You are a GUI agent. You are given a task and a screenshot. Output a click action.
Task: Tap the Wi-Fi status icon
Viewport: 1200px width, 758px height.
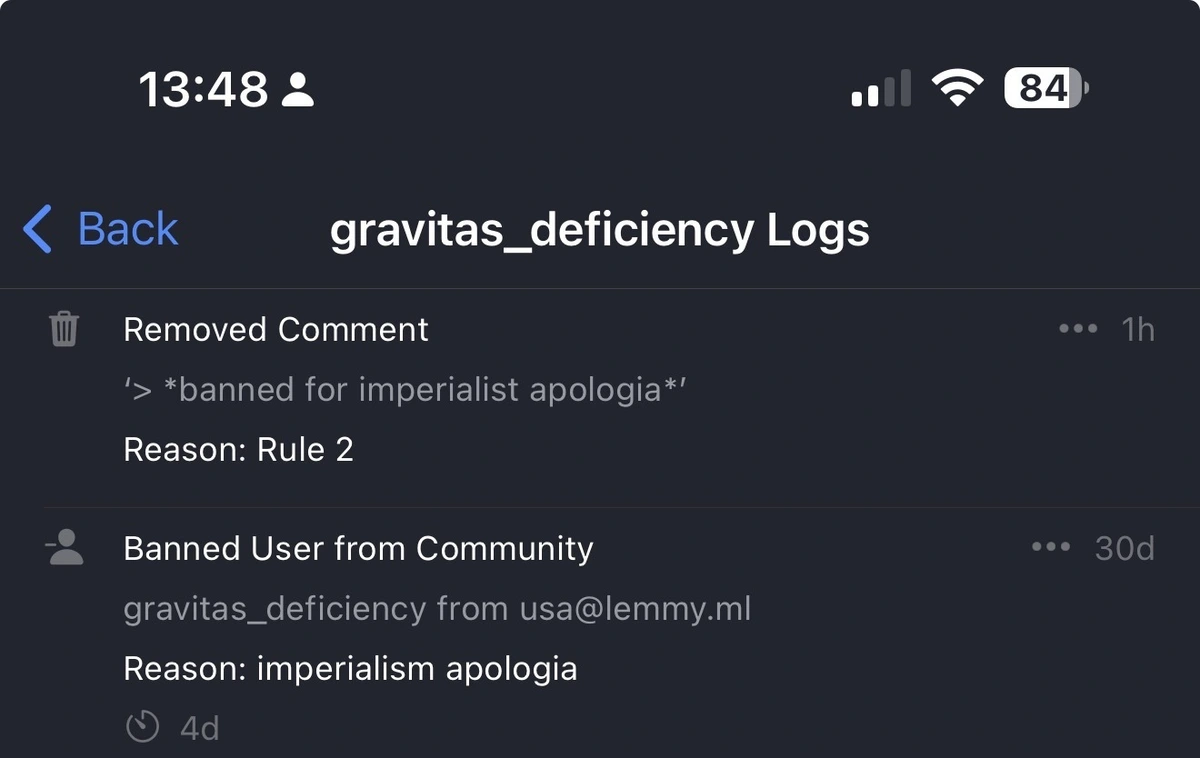pyautogui.click(x=957, y=88)
